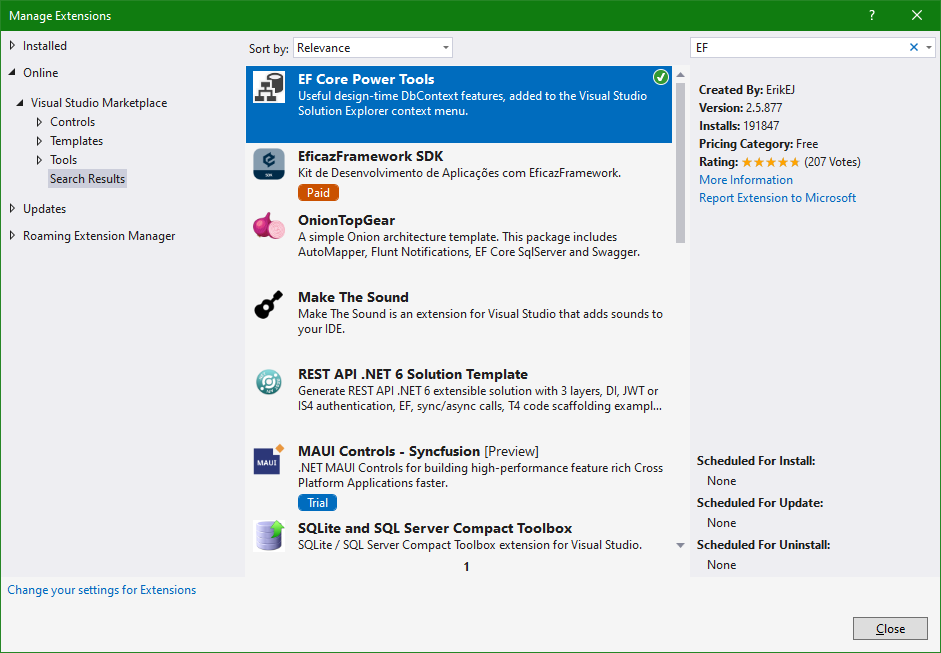The image size is (941, 653).
Task: Select the Updates tree item
Action: tap(44, 209)
